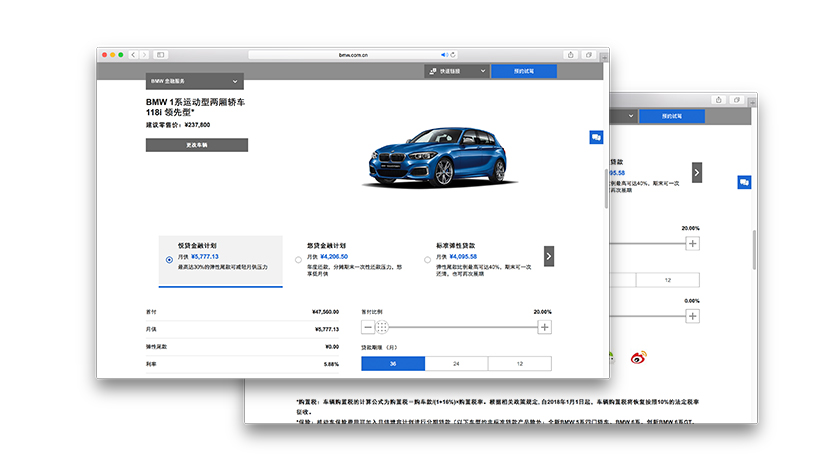The image size is (840, 473).
Task: Decrease down payment ratio with minus button
Action: click(x=368, y=327)
